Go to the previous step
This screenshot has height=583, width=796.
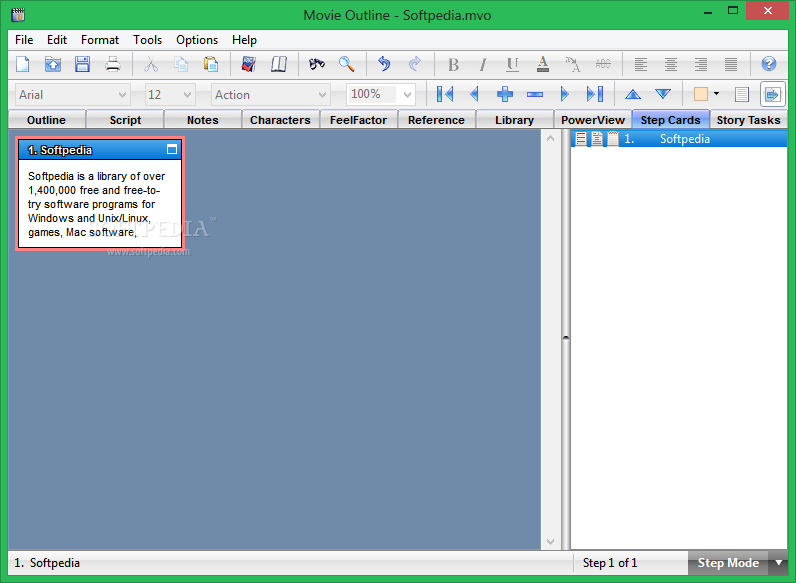pyautogui.click(x=475, y=94)
